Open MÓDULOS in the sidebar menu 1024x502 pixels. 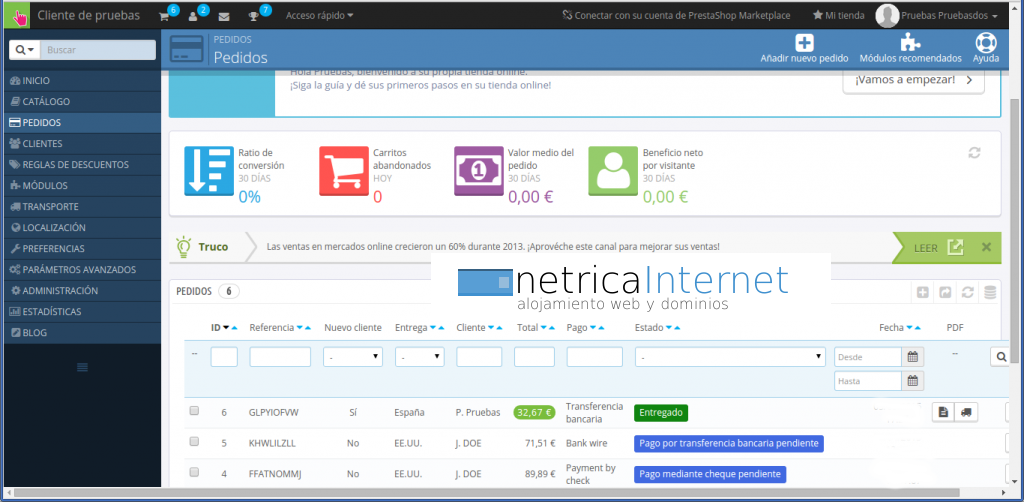coord(82,185)
